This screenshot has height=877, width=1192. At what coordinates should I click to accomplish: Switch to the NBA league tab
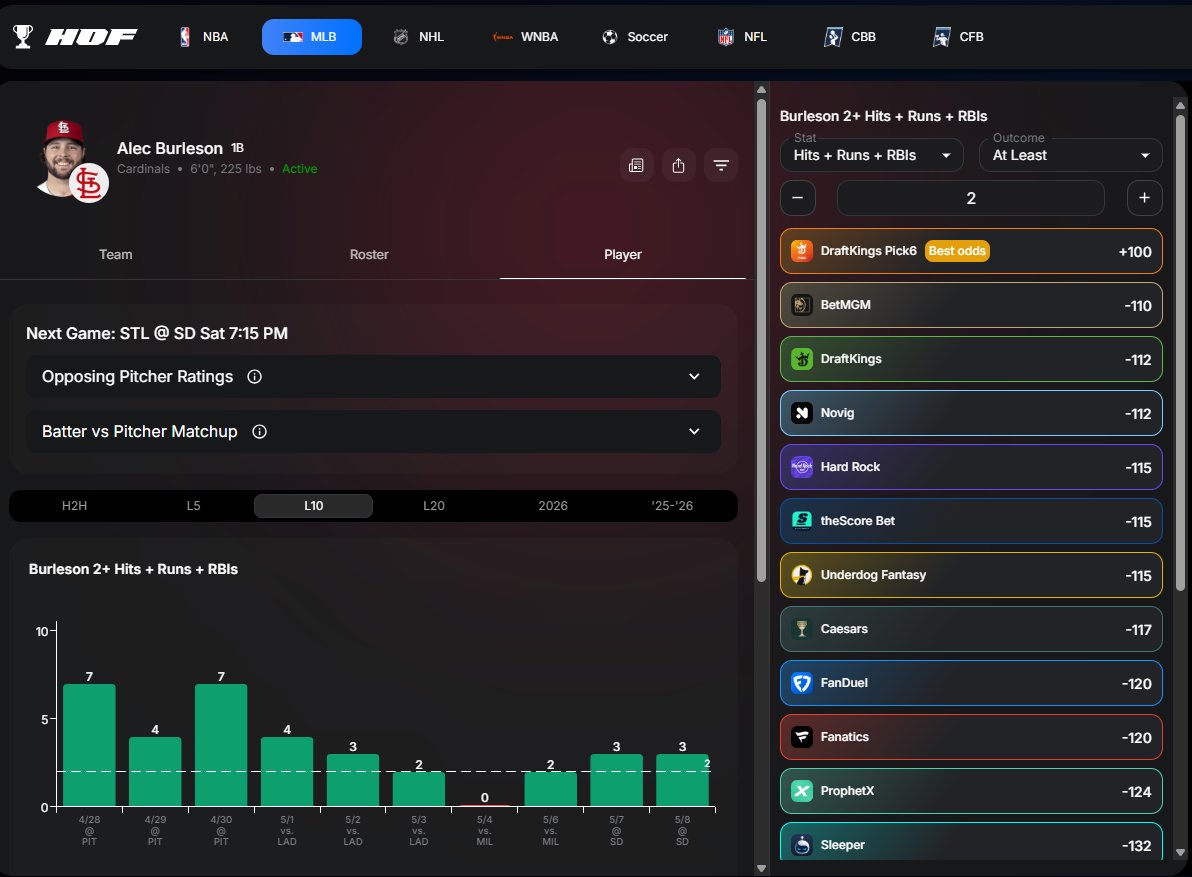pyautogui.click(x=204, y=36)
